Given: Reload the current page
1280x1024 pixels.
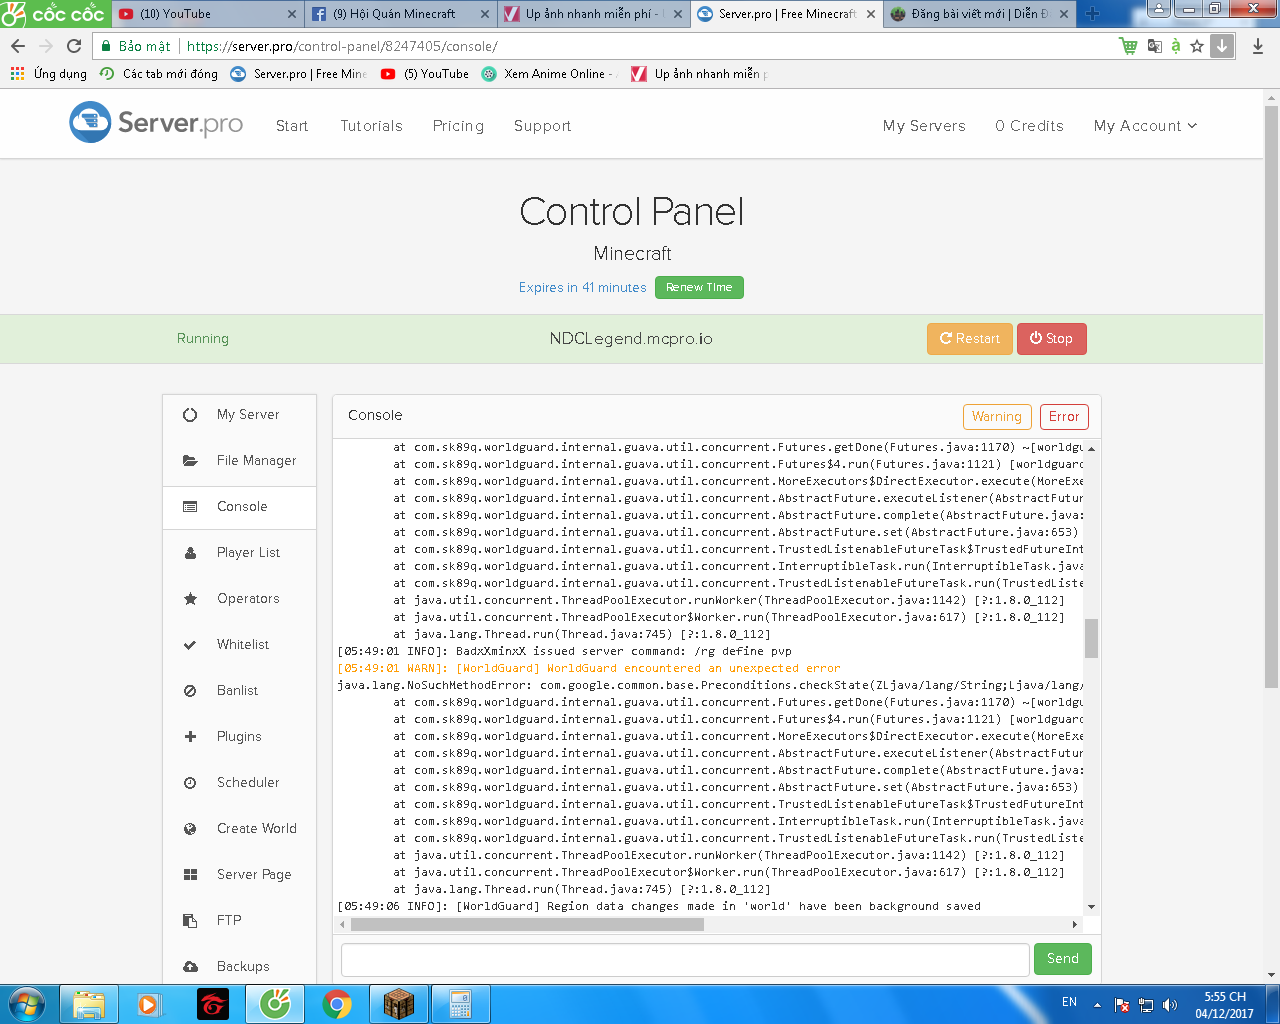Looking at the screenshot, I should pos(74,46).
